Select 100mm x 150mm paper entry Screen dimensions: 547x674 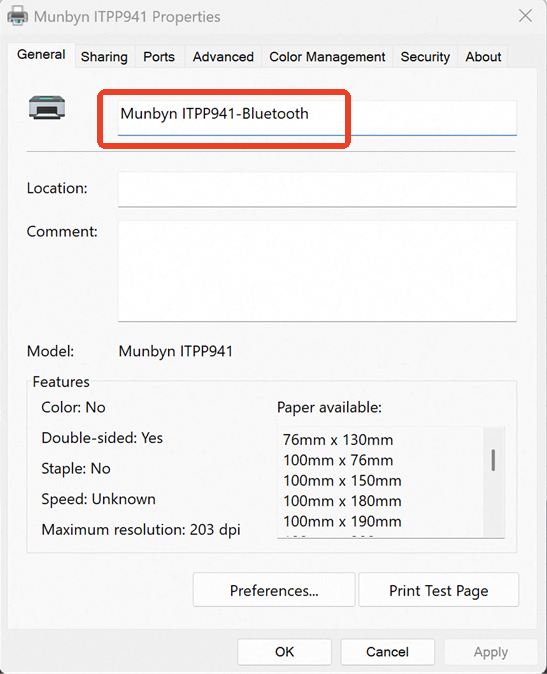coord(342,481)
